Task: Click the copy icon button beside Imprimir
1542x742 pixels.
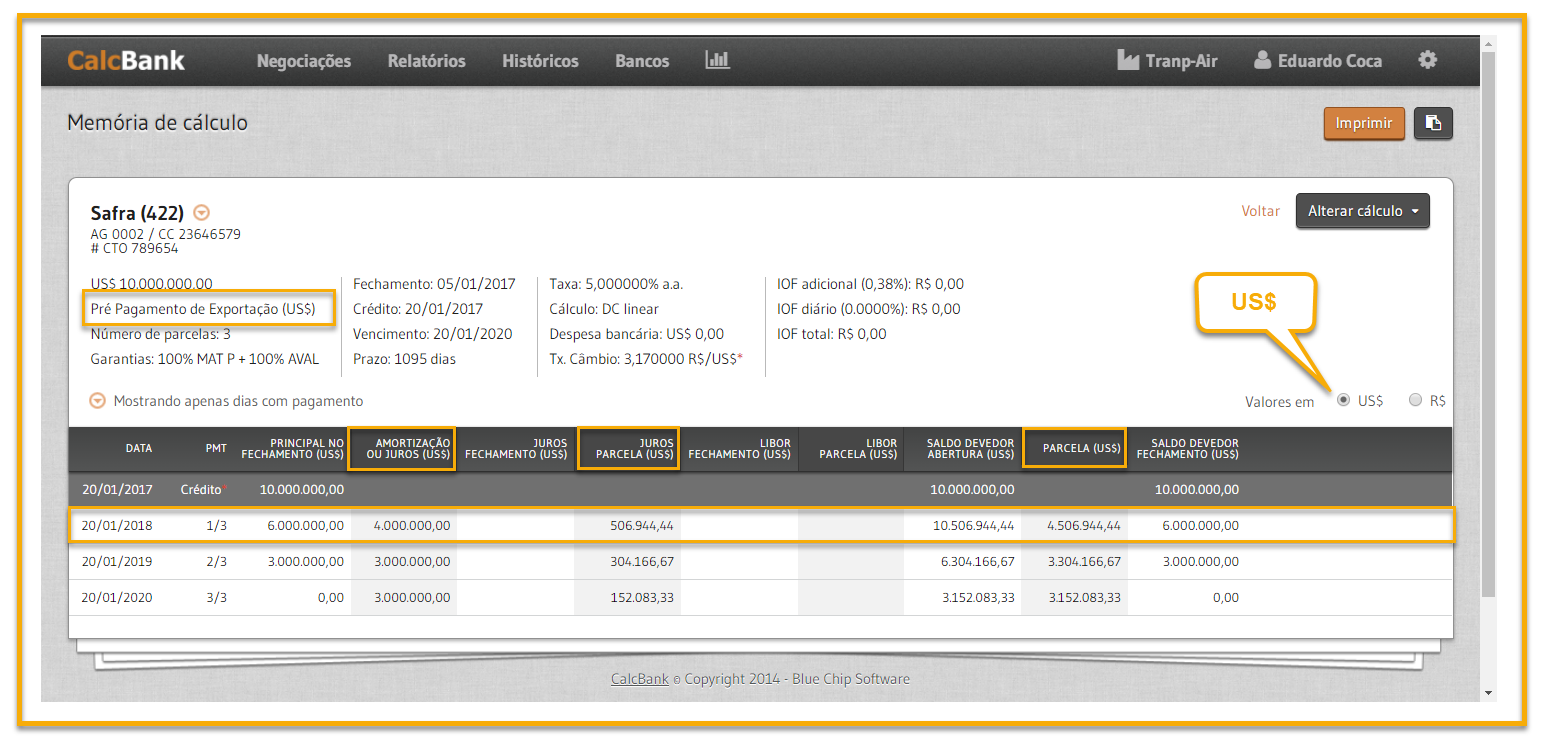Action: (1433, 123)
